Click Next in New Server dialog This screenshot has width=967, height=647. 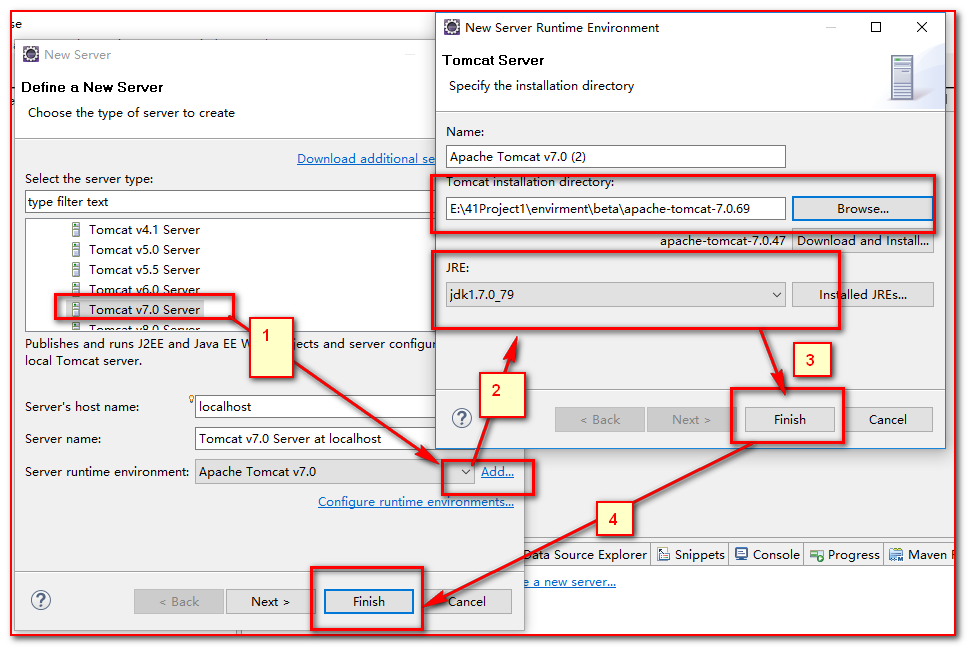270,601
